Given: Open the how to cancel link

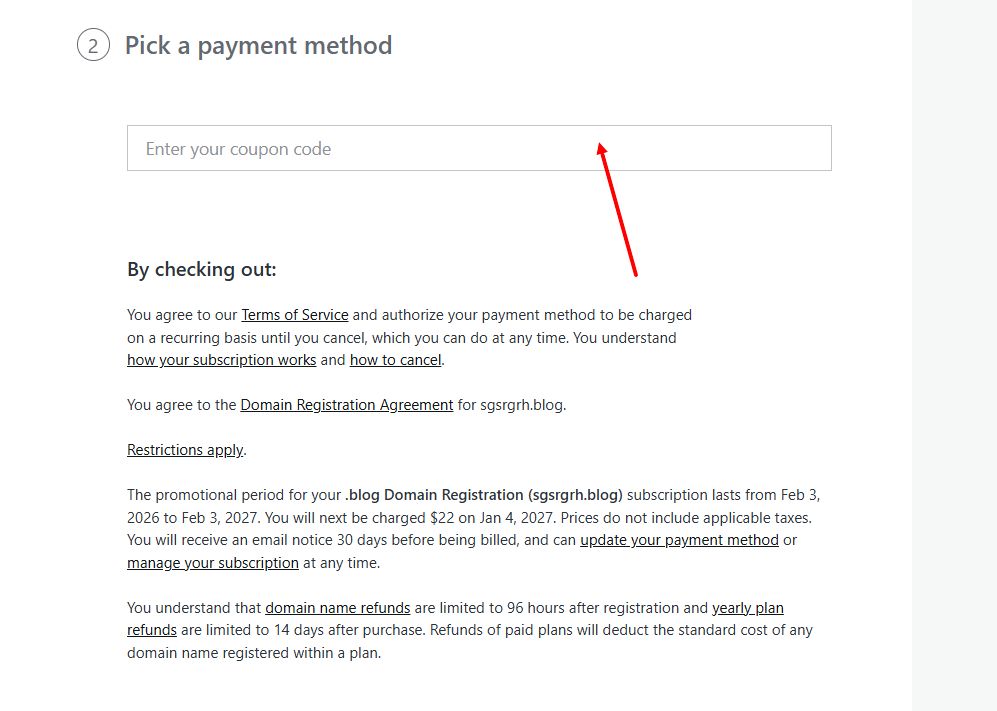Looking at the screenshot, I should click(x=395, y=360).
